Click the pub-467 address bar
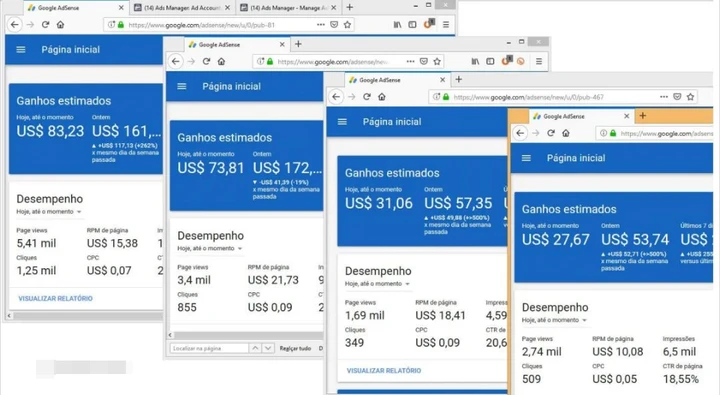This screenshot has height=395, width=720. click(x=563, y=97)
